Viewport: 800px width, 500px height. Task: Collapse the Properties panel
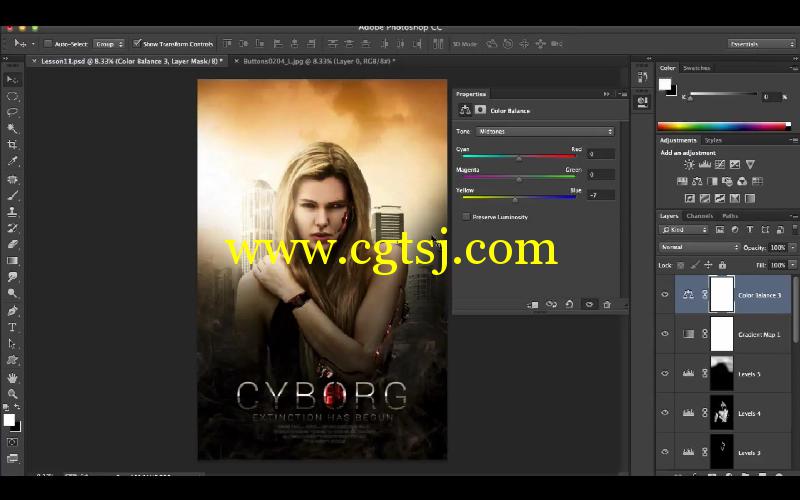(607, 94)
